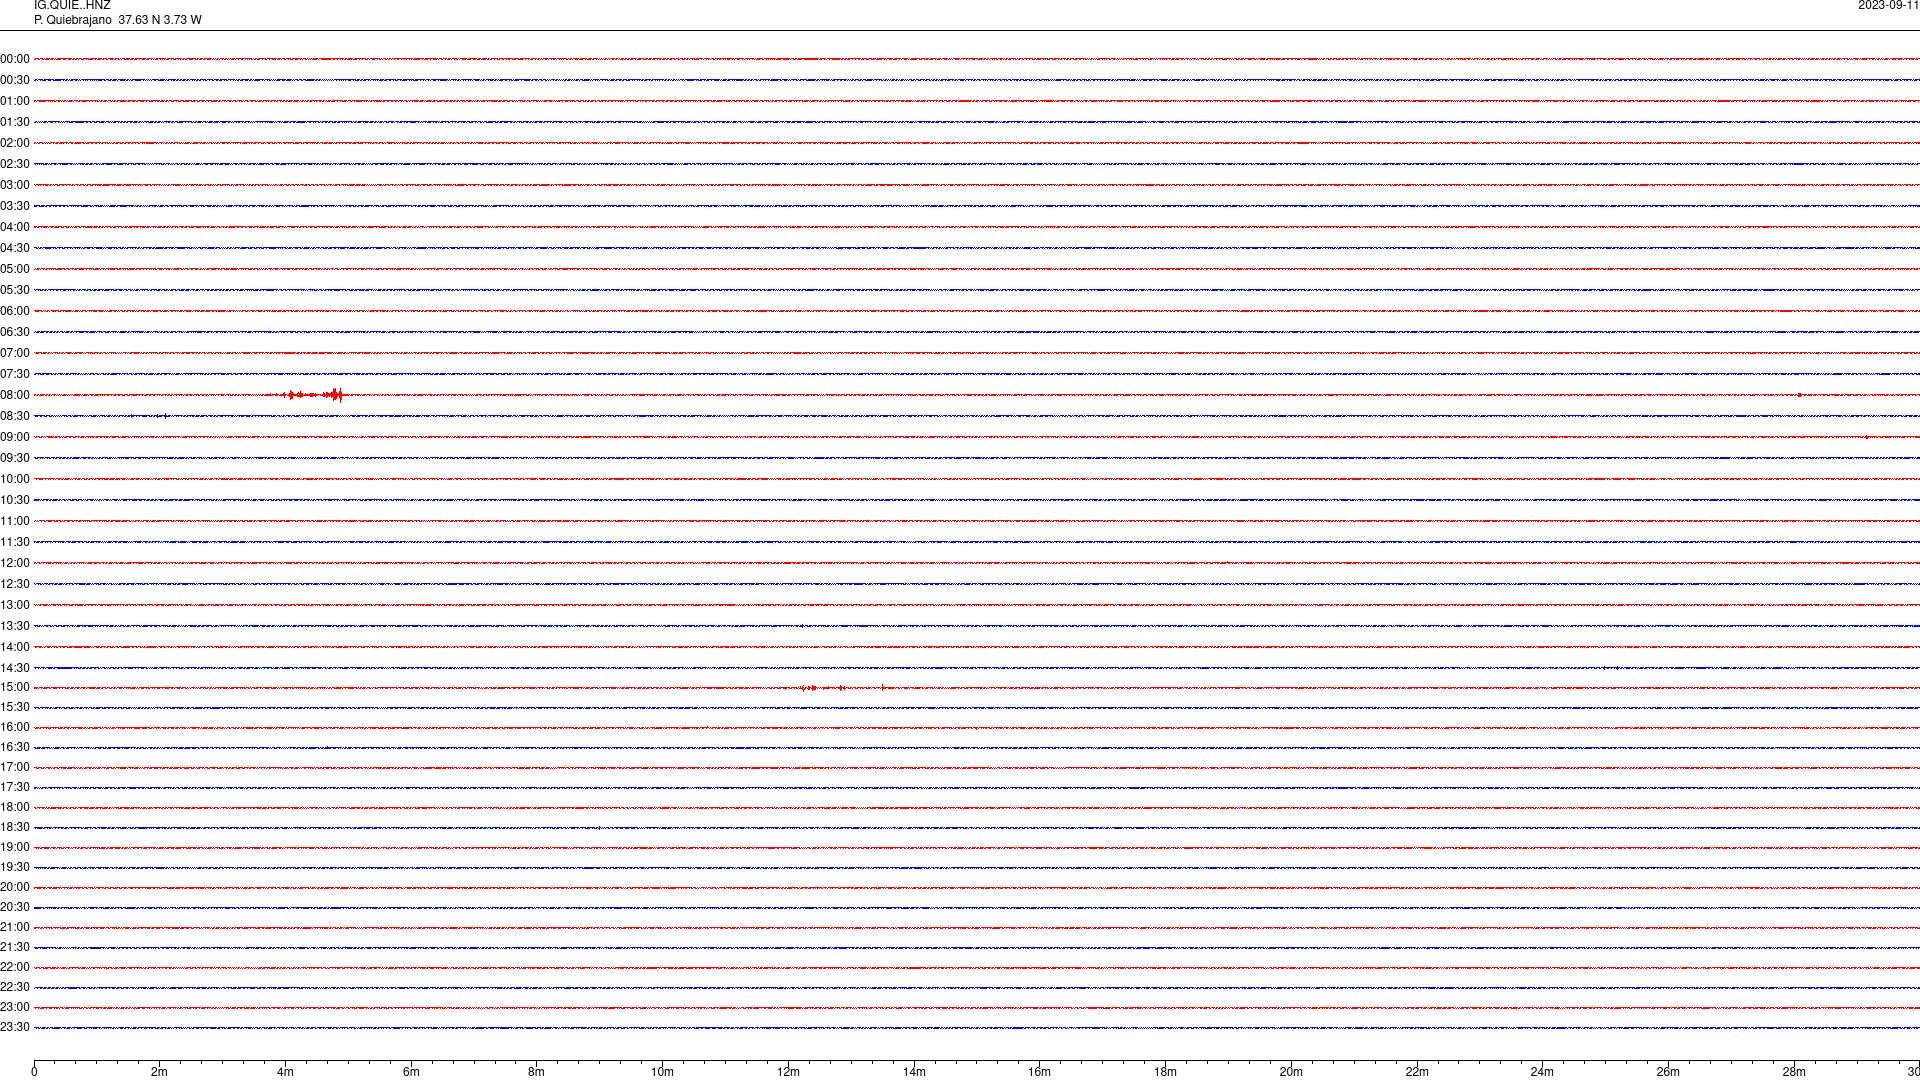Select the 09:00 time row label
The image size is (1920, 1080).
click(x=15, y=437)
